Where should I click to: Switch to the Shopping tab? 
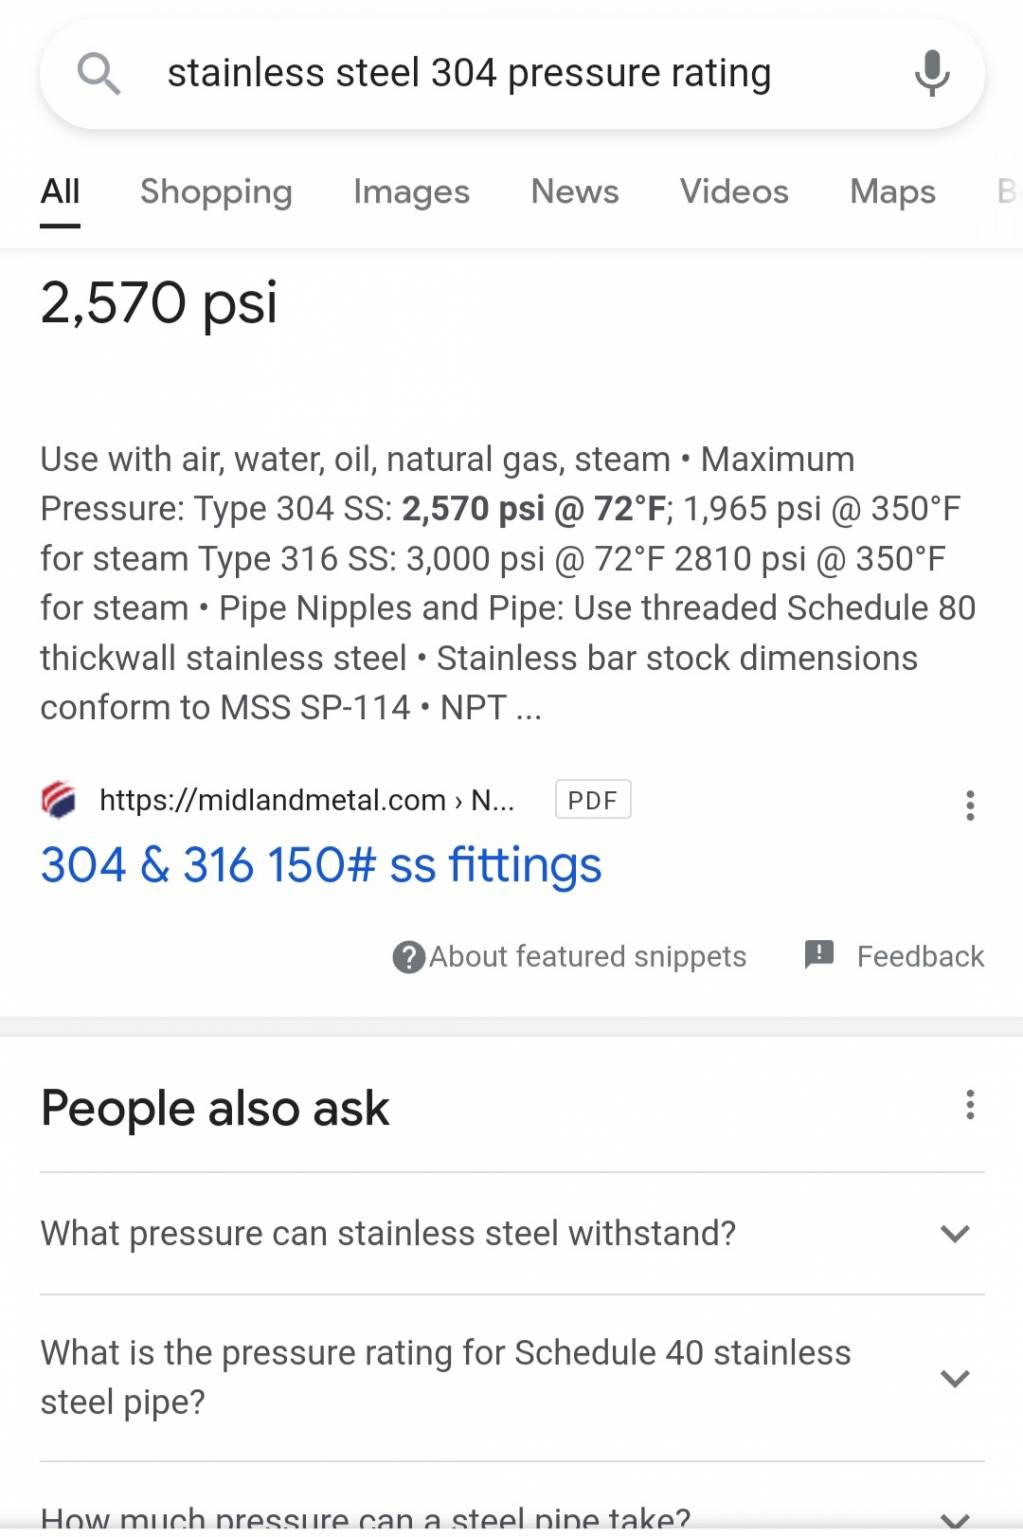click(x=216, y=191)
